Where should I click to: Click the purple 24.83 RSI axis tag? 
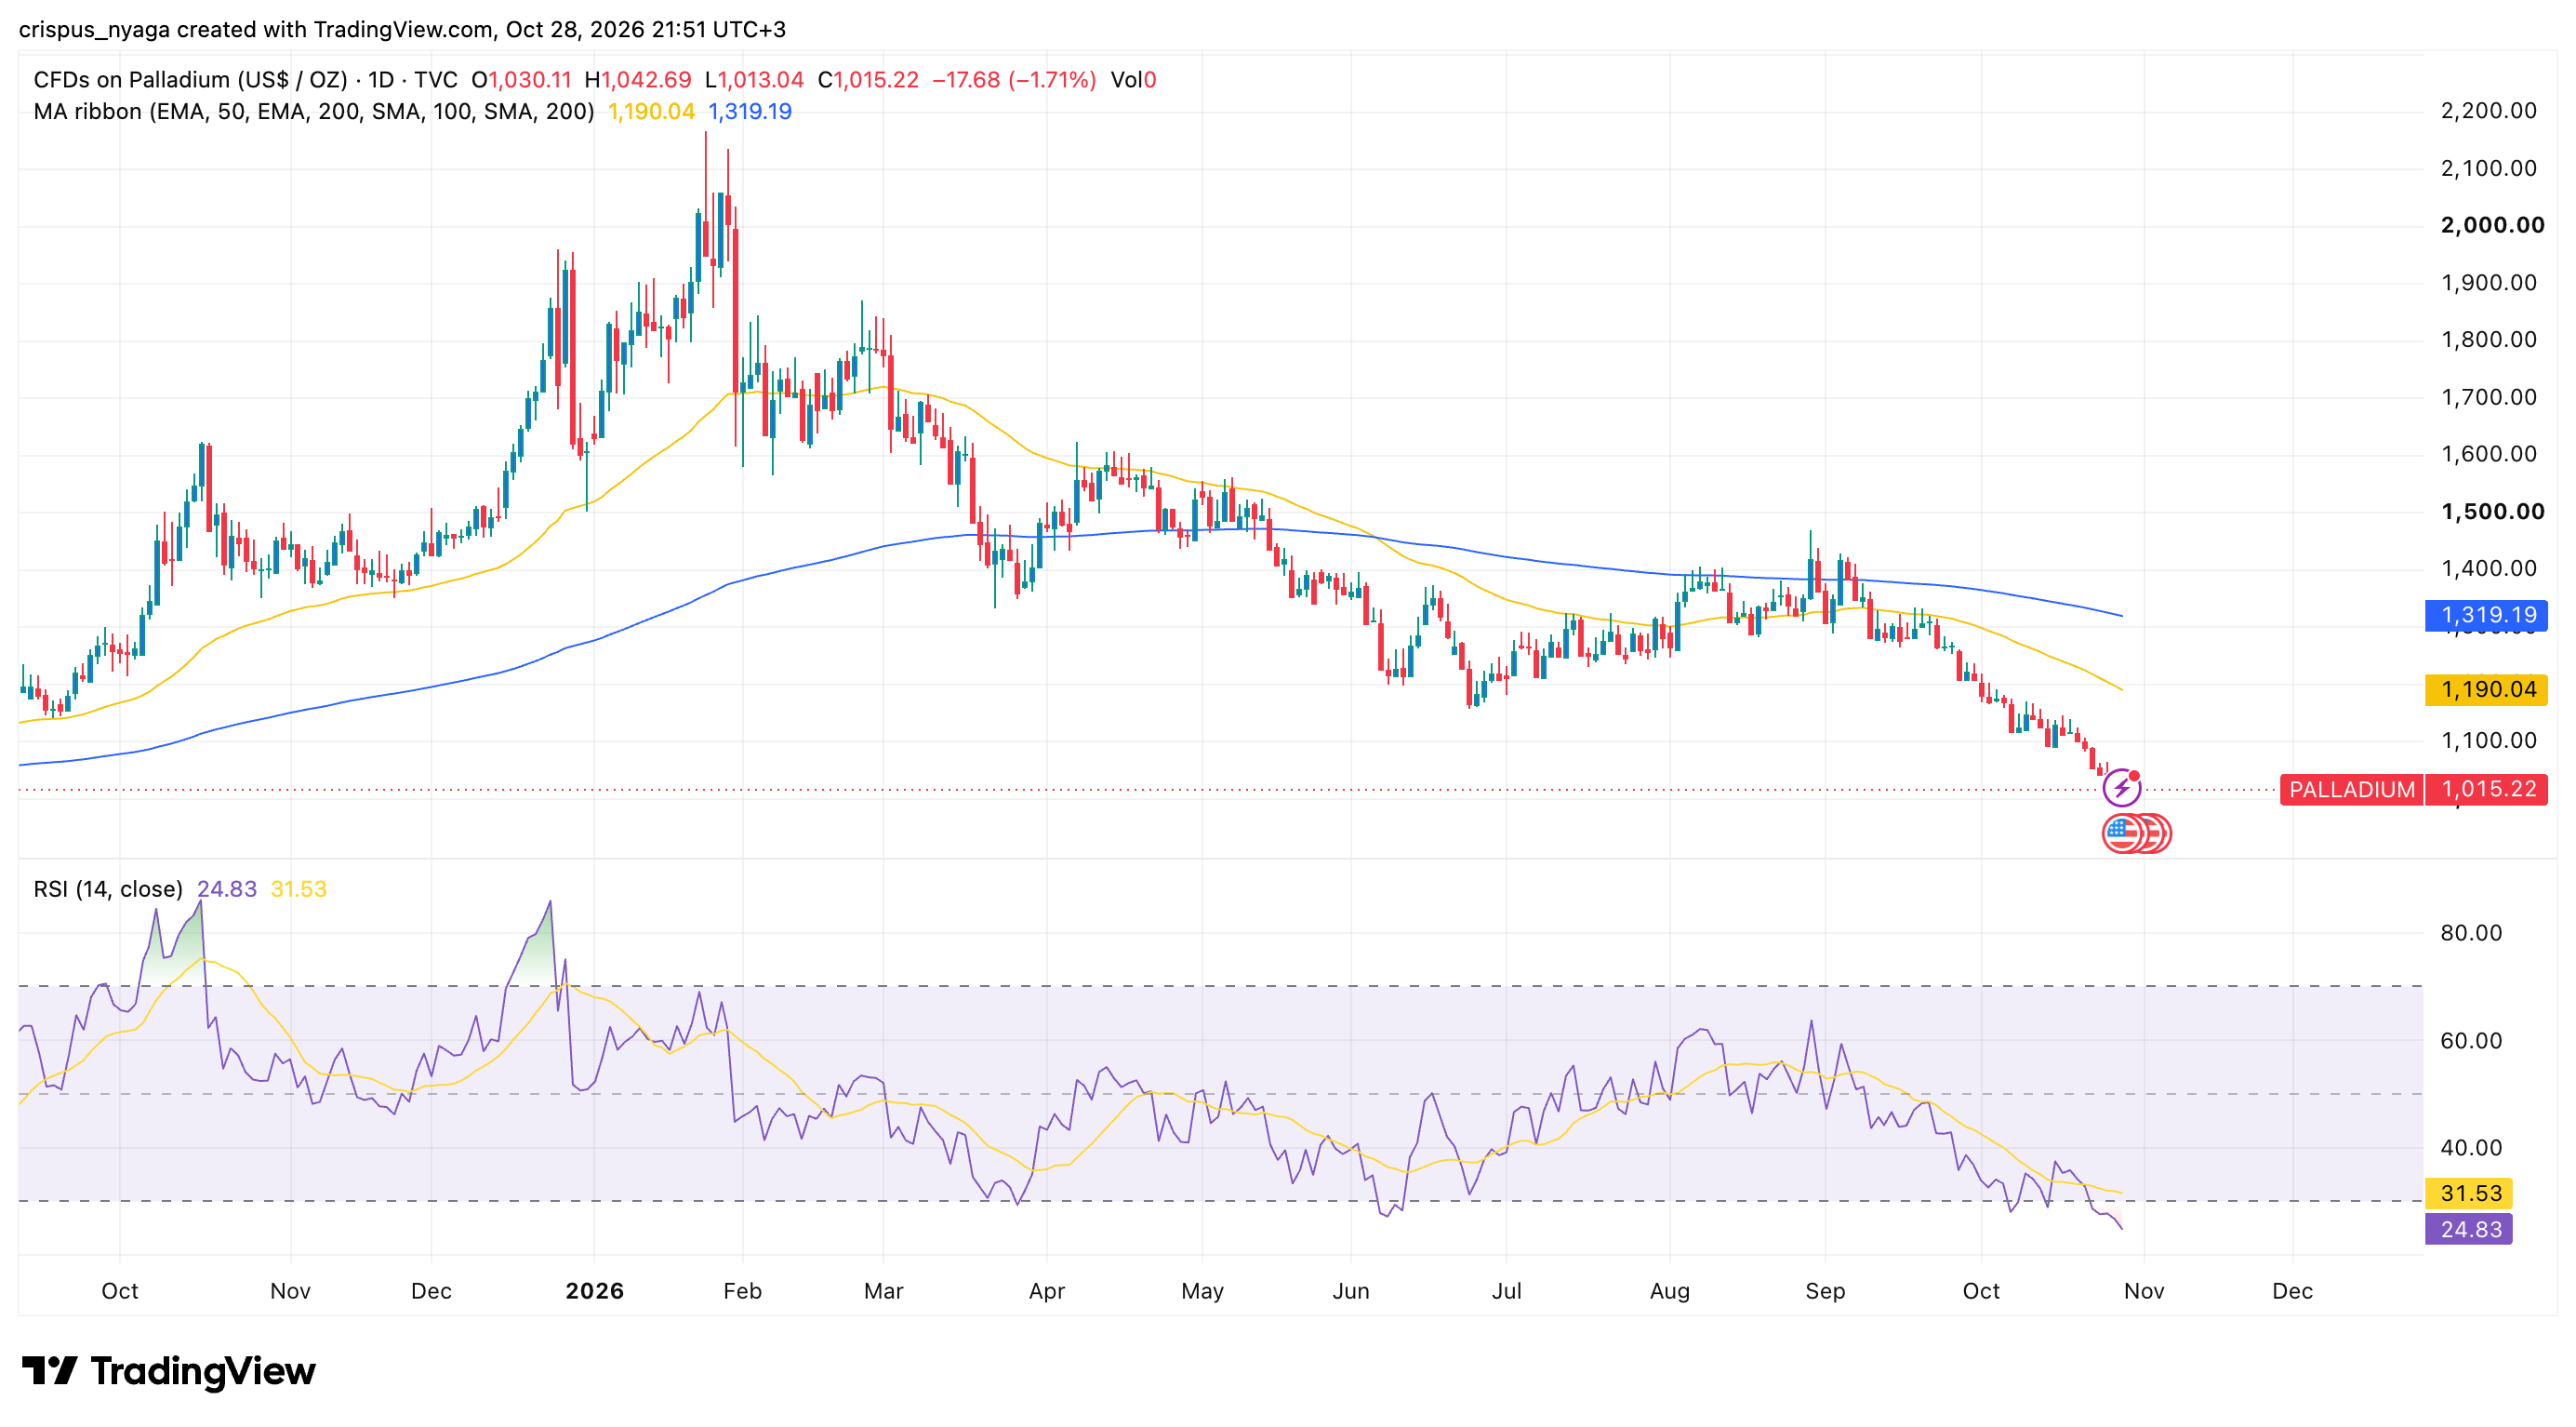click(2469, 1229)
